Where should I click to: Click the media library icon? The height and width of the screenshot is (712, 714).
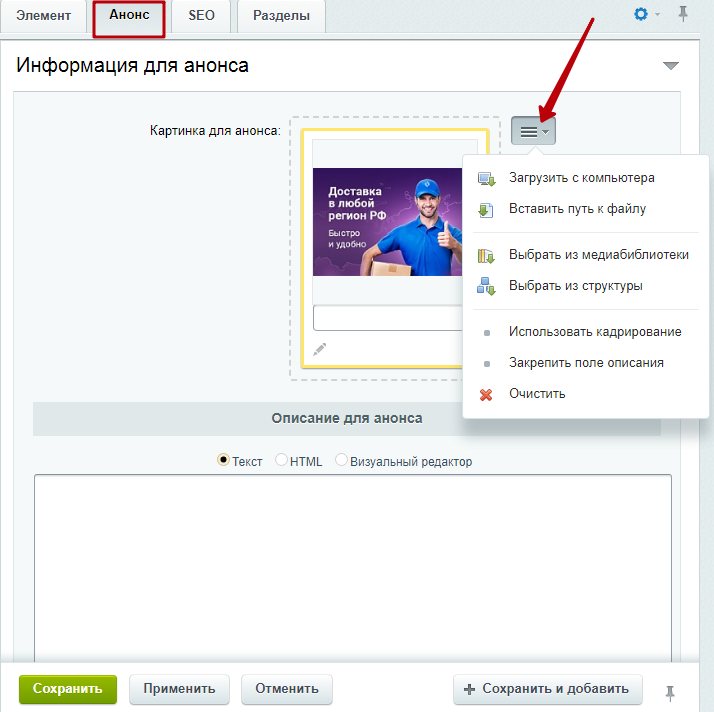click(486, 256)
